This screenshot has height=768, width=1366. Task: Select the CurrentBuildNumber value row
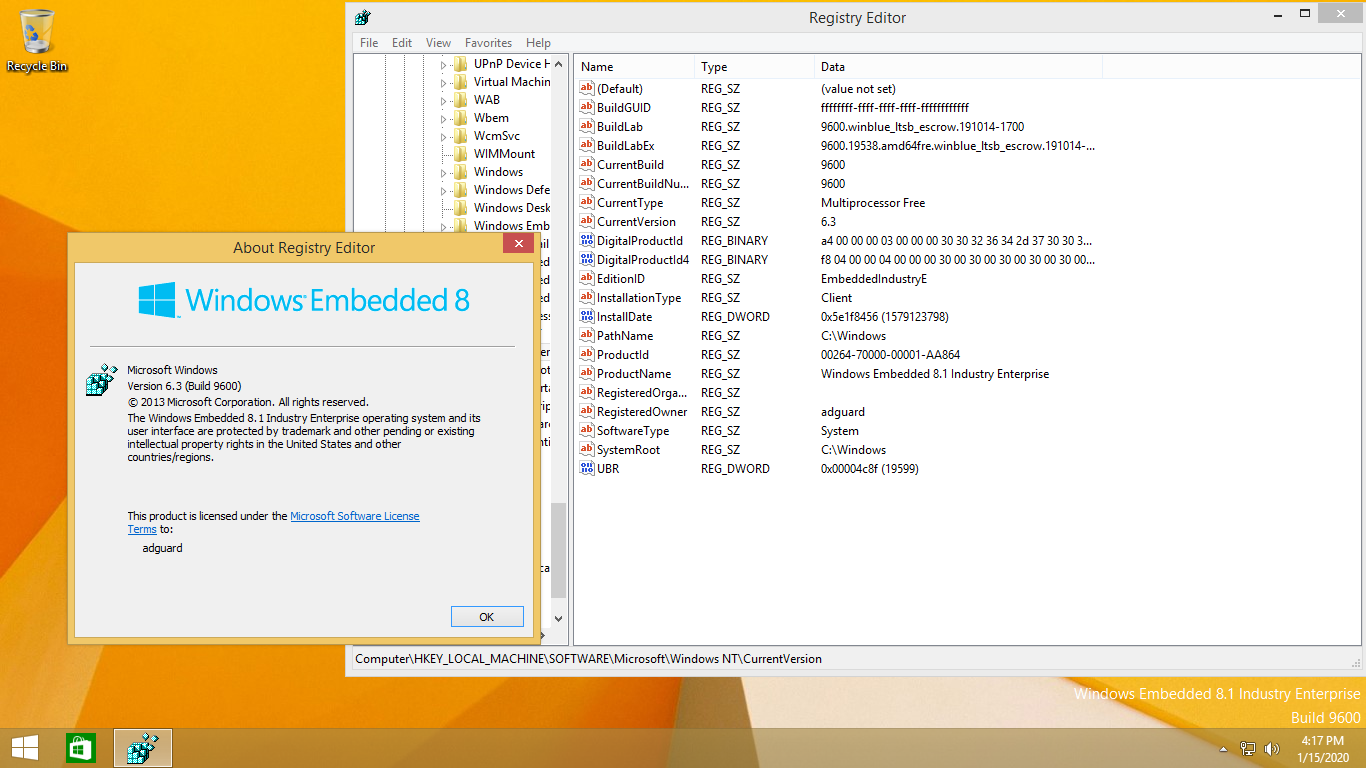(x=837, y=184)
